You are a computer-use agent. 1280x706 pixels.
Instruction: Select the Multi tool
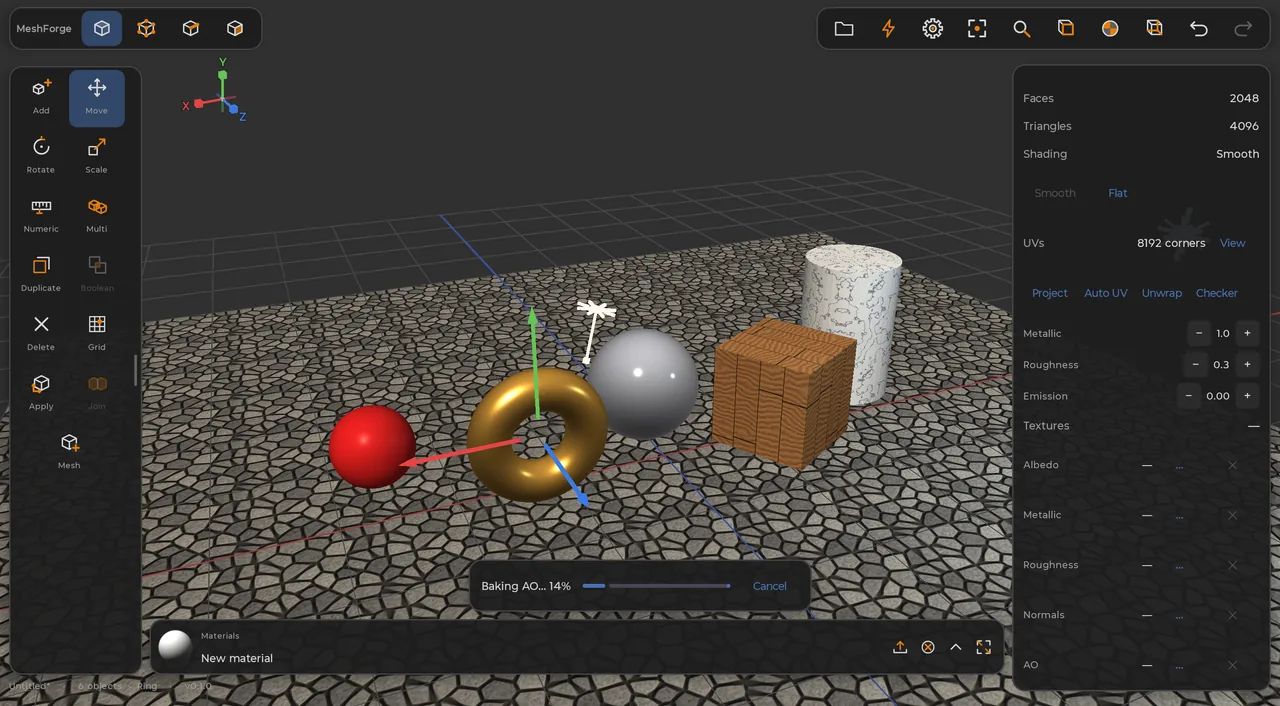click(97, 216)
